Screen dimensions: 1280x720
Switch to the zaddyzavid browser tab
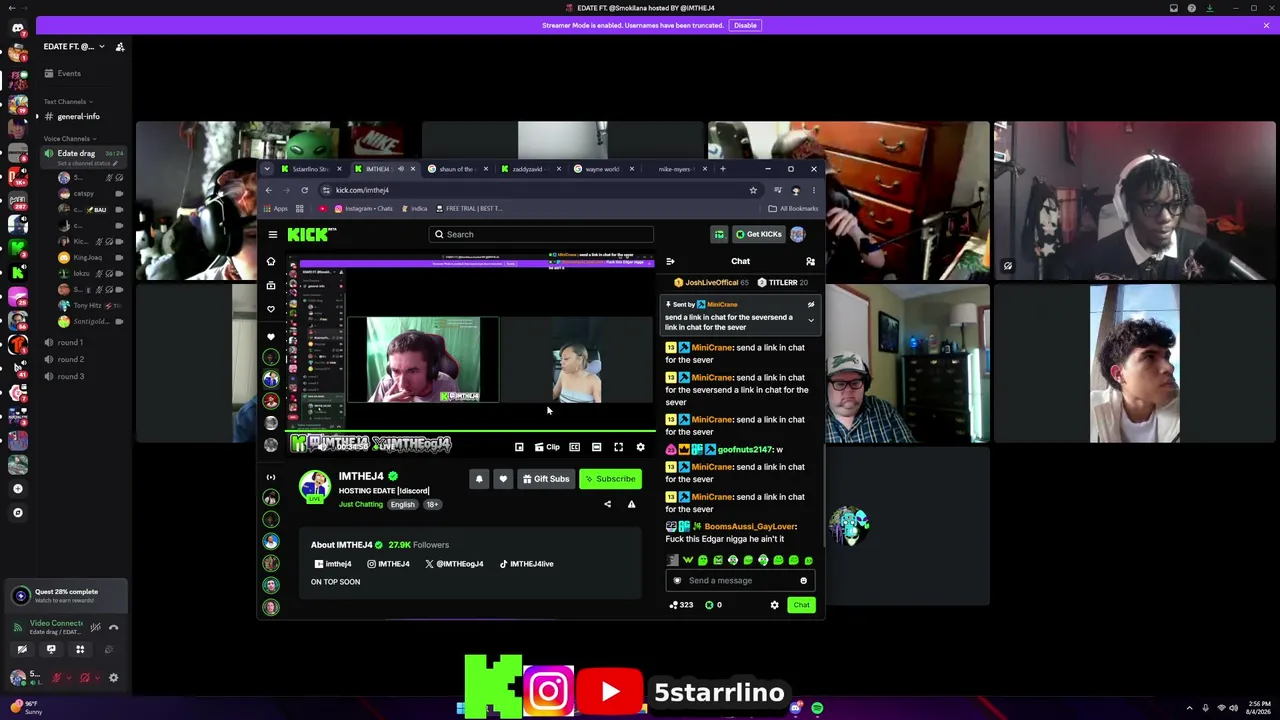(x=531, y=169)
